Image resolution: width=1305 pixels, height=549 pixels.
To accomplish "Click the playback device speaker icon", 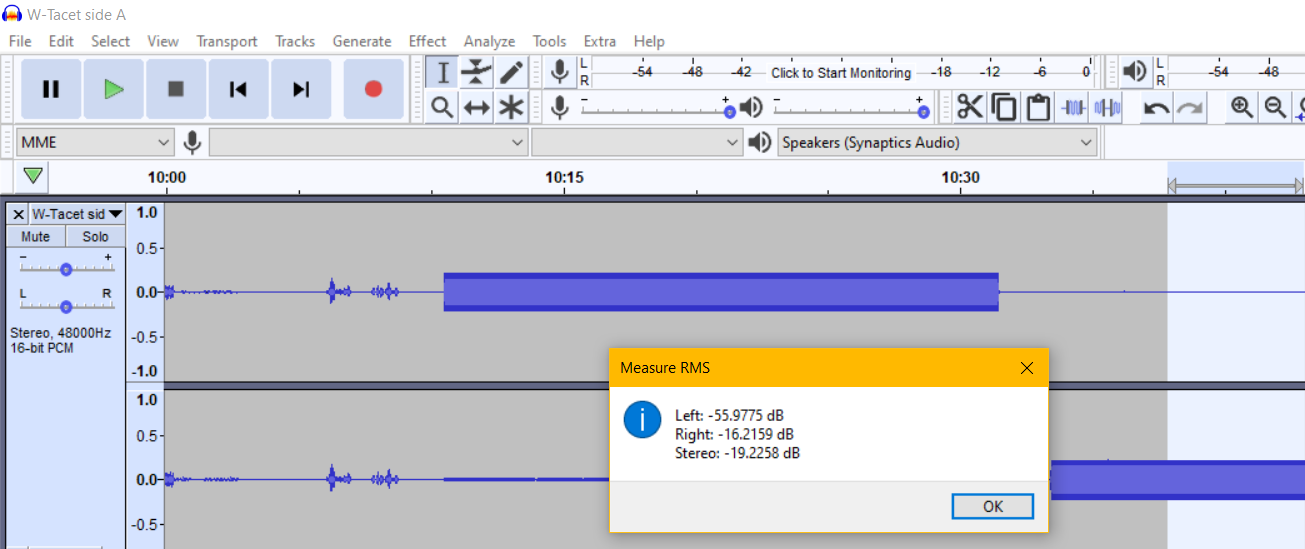I will (x=761, y=143).
